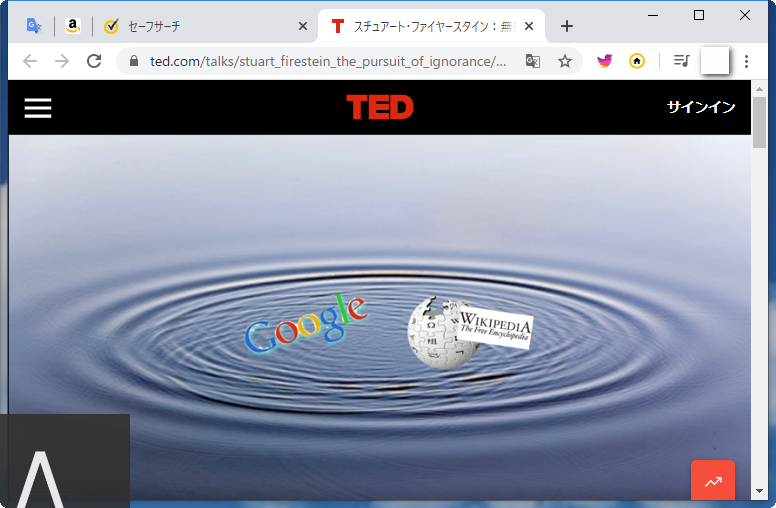Click the サインイン sign-in link
Screen dimensions: 776x508
click(701, 107)
